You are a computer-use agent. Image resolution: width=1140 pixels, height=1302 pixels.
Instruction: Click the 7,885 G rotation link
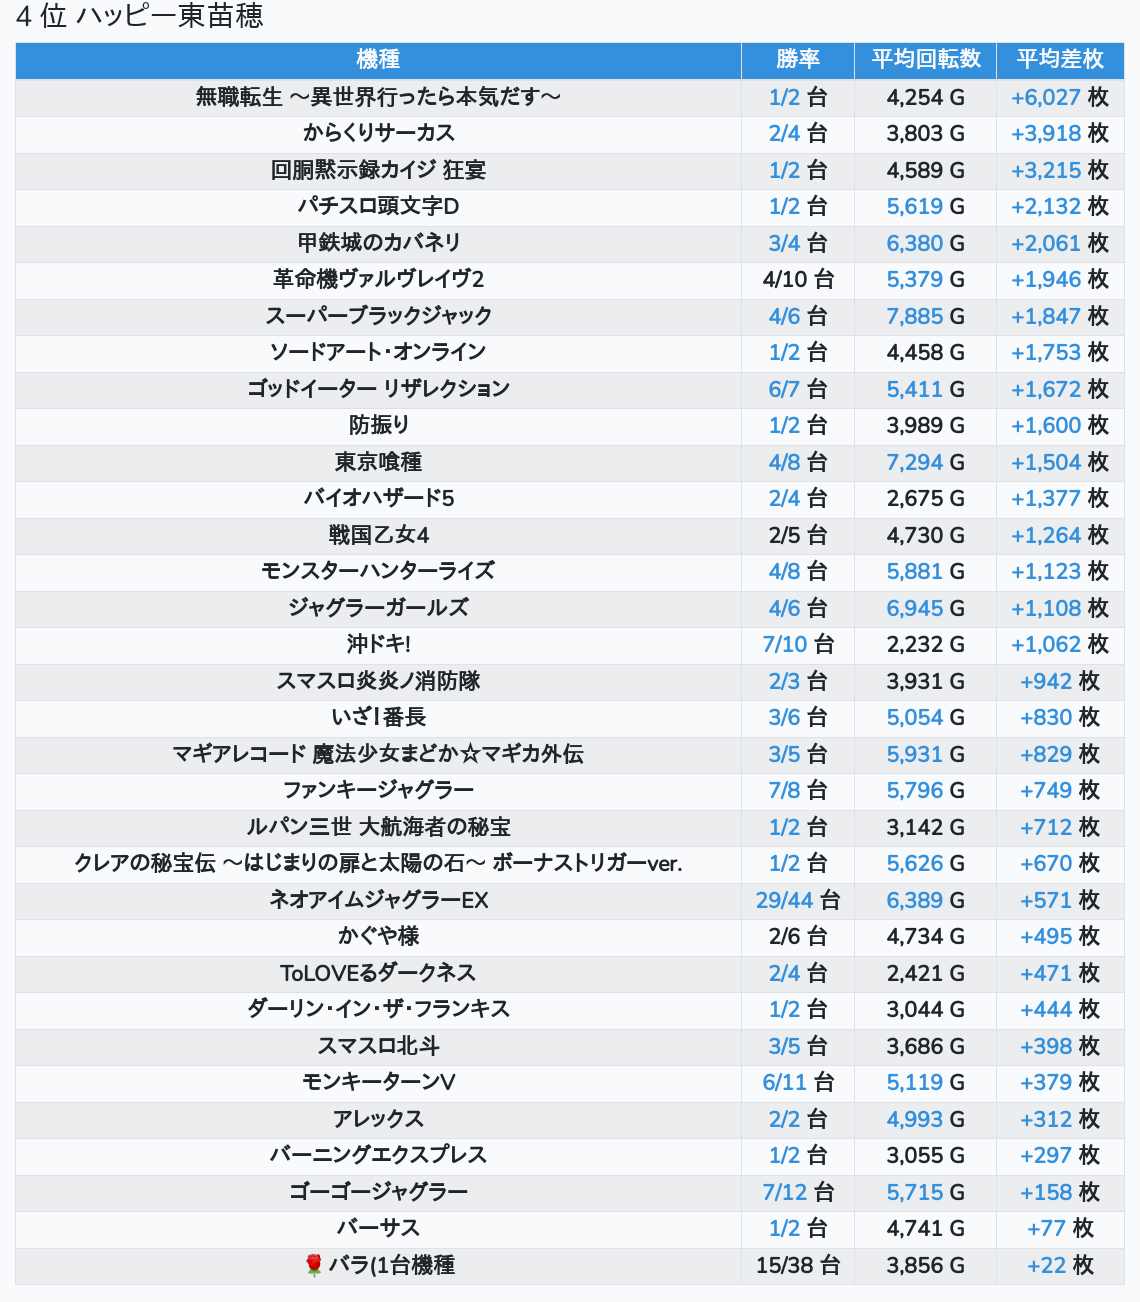tap(915, 316)
